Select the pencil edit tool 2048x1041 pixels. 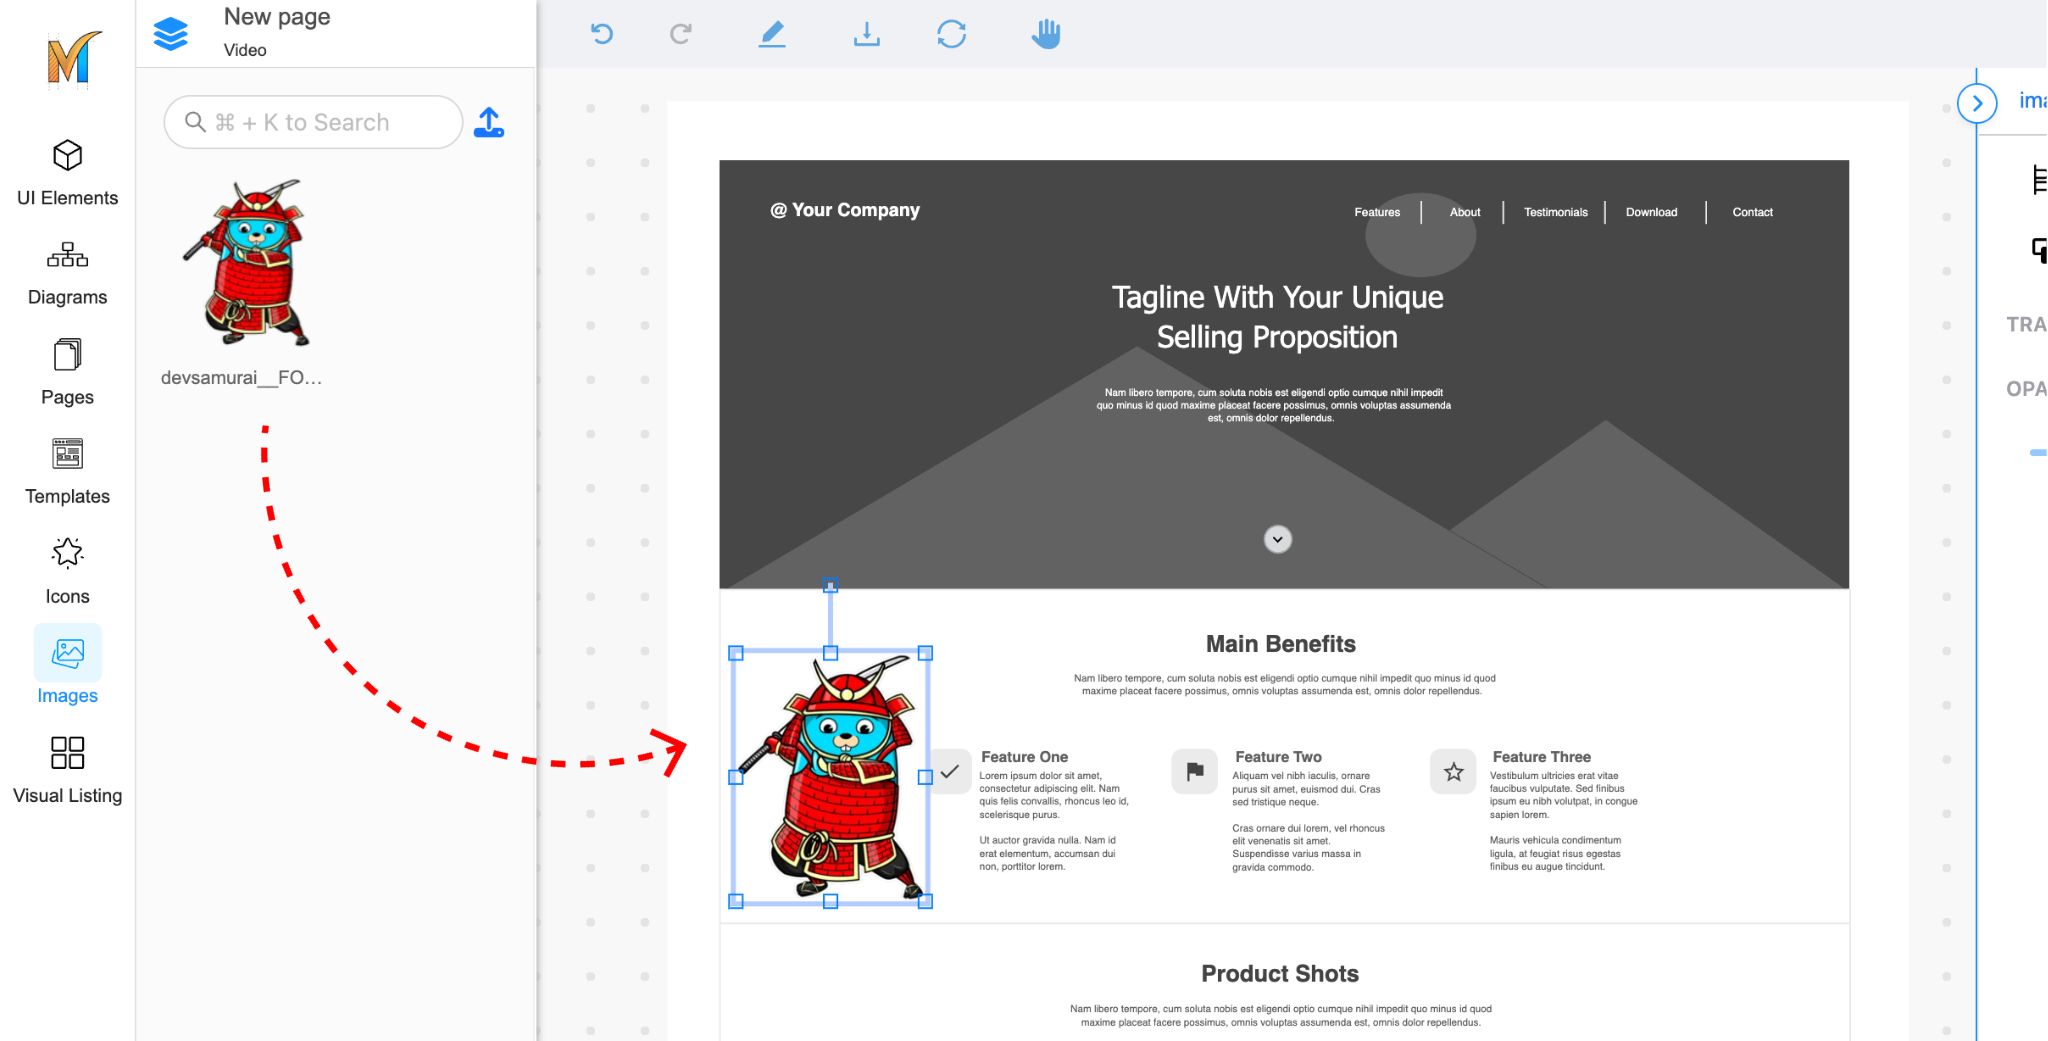[x=772, y=34]
